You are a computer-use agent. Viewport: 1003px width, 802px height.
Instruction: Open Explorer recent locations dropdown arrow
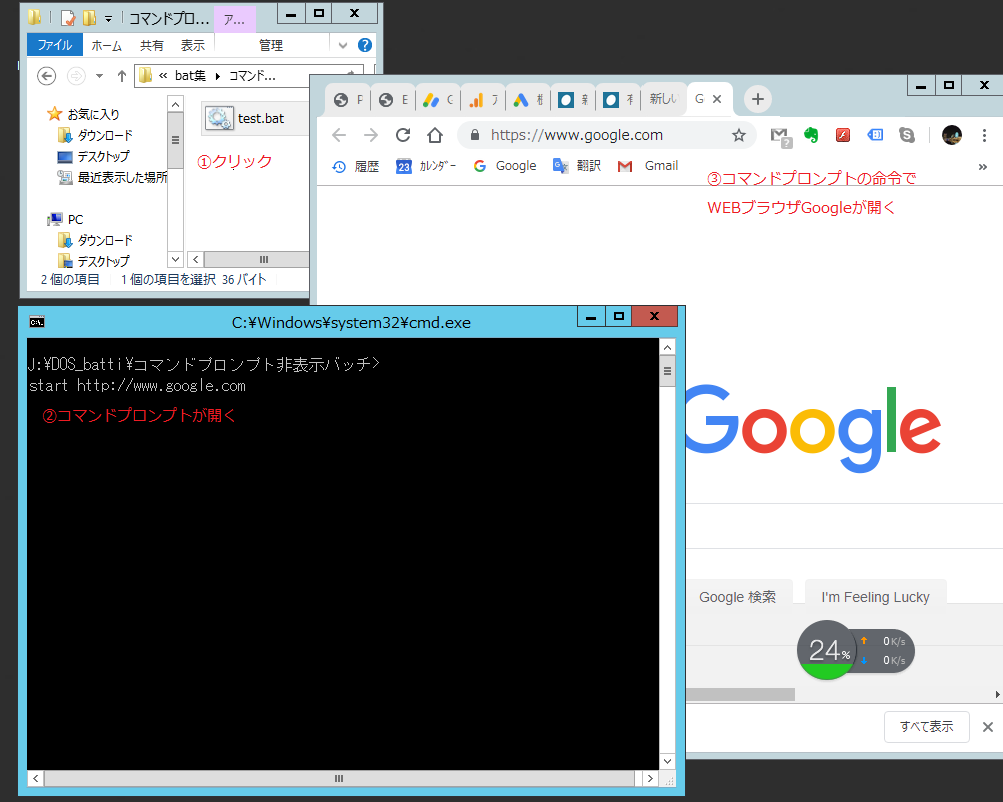99,76
